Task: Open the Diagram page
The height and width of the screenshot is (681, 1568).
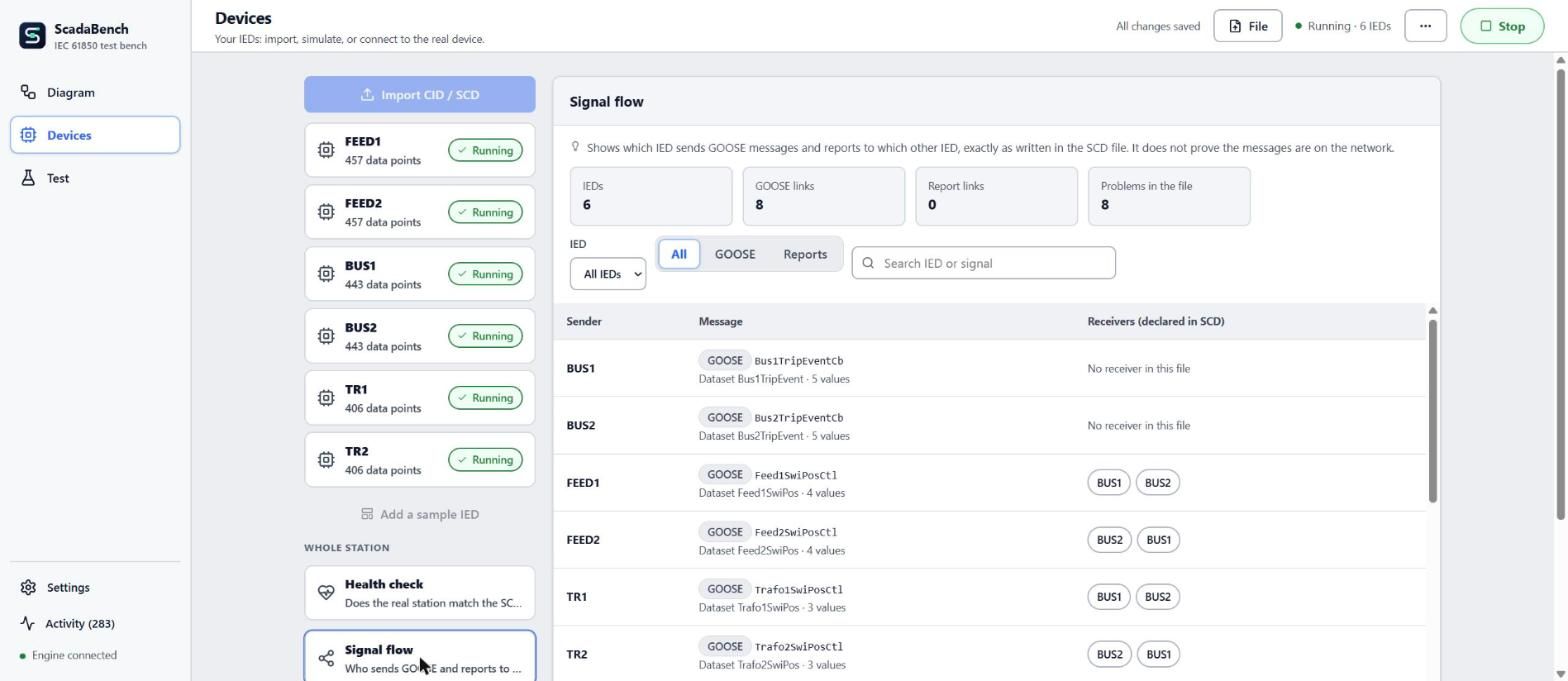Action: [x=95, y=92]
